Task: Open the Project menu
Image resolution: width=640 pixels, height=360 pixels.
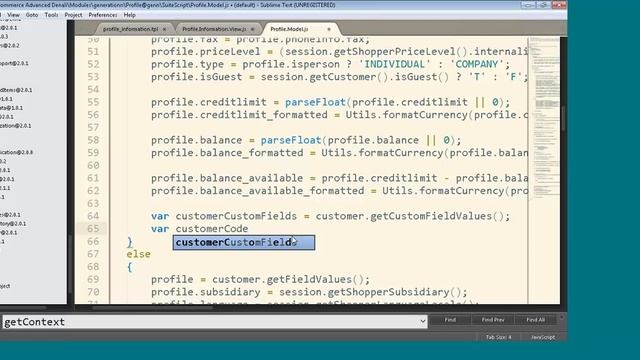Action: pyautogui.click(x=73, y=15)
